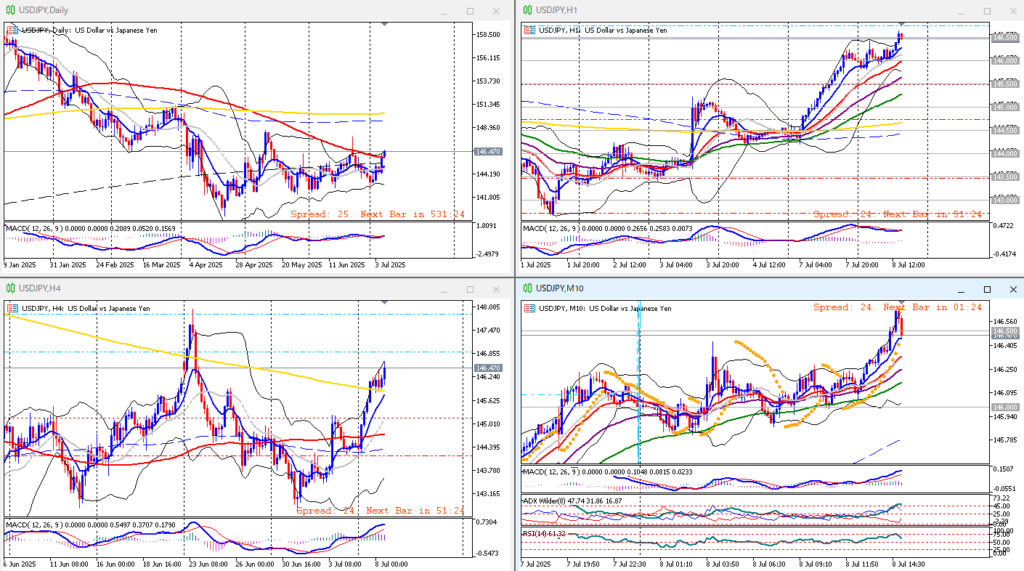Activate the USDJPY,H1 window title text
This screenshot has height=571, width=1024.
(x=556, y=10)
